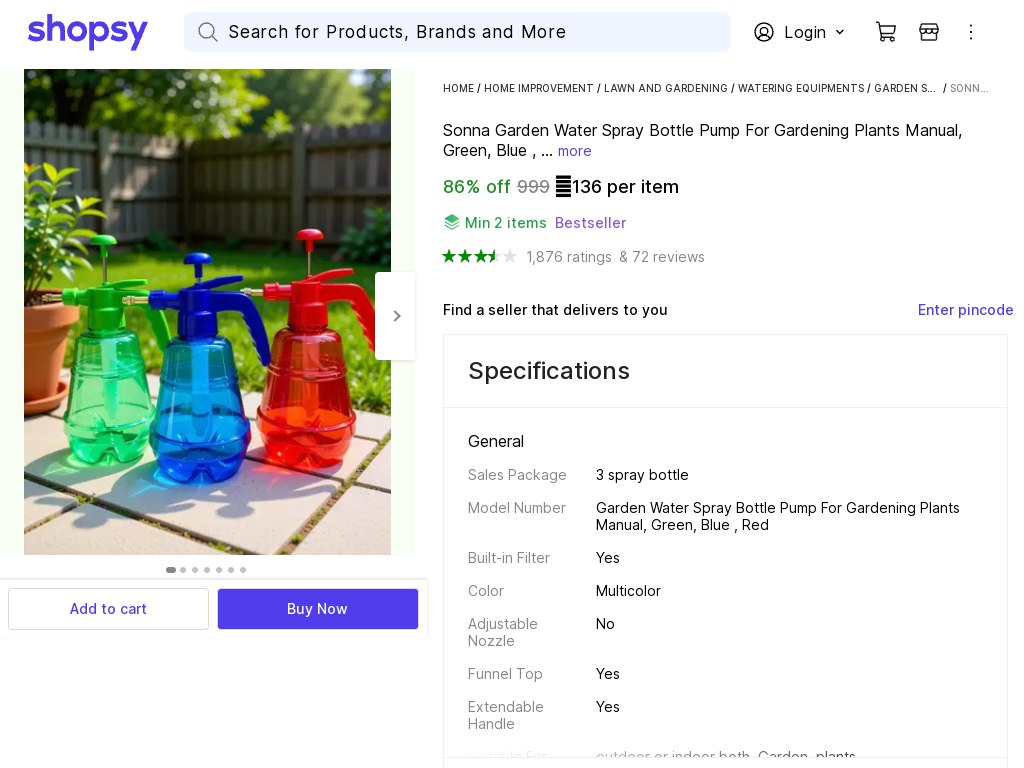The width and height of the screenshot is (1024, 768).
Task: Click the Add to cart button
Action: (x=108, y=609)
